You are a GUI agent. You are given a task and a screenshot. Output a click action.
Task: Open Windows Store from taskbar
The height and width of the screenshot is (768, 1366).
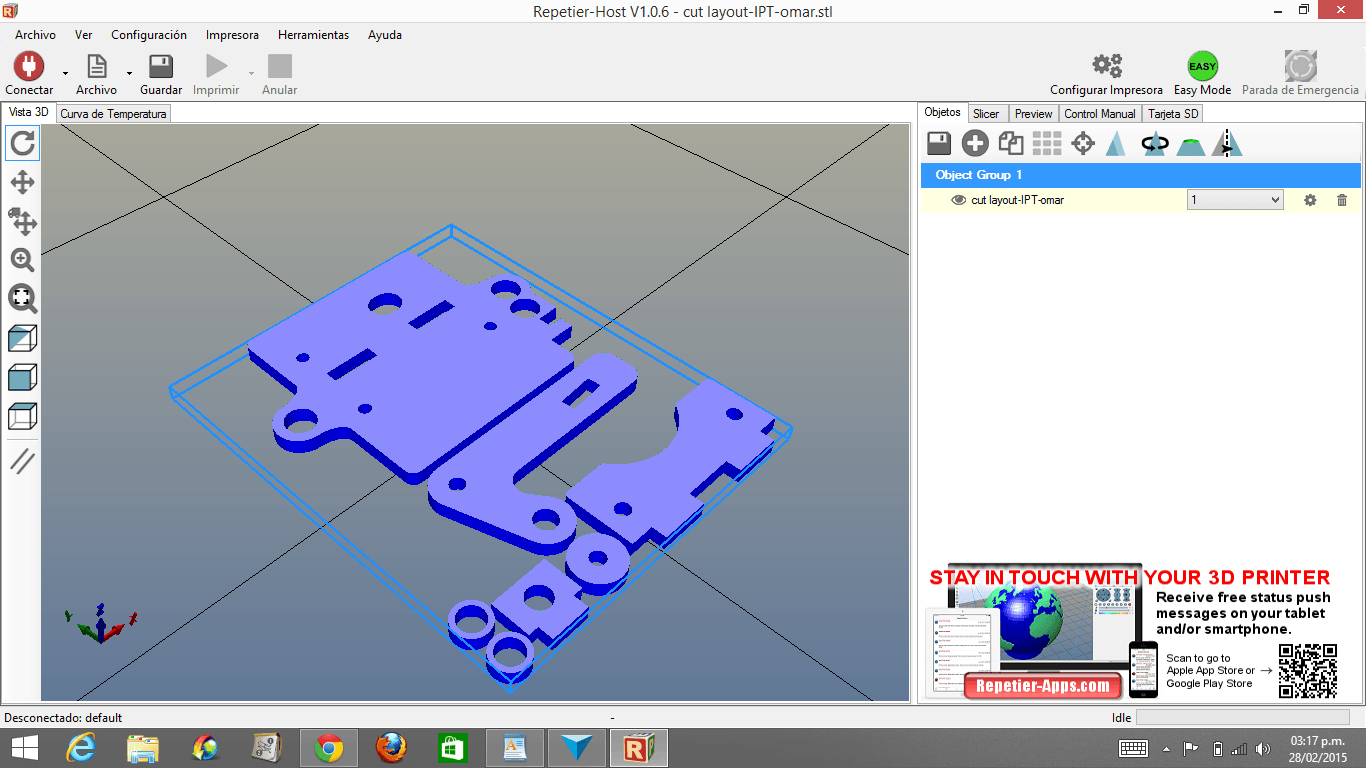[453, 748]
